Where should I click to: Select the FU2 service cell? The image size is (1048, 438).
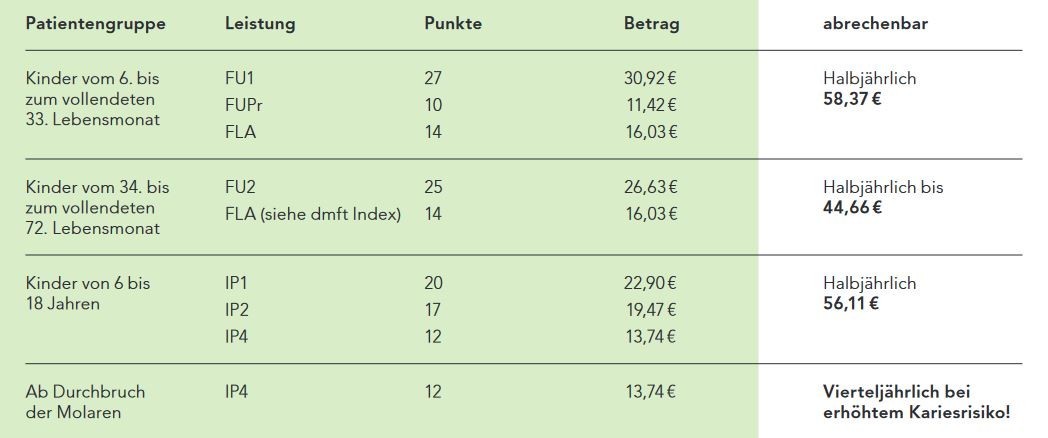click(x=241, y=187)
